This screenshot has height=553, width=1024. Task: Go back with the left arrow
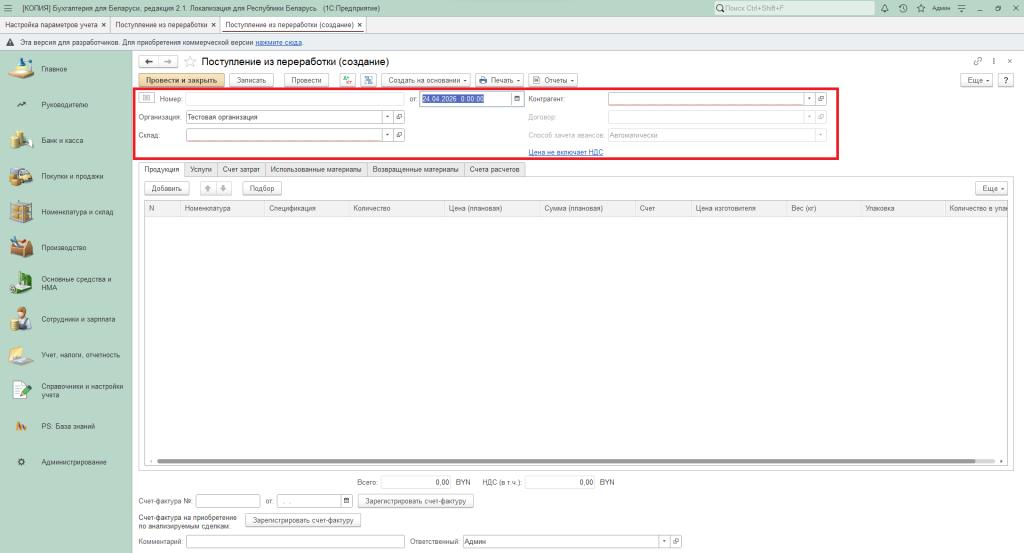(149, 62)
